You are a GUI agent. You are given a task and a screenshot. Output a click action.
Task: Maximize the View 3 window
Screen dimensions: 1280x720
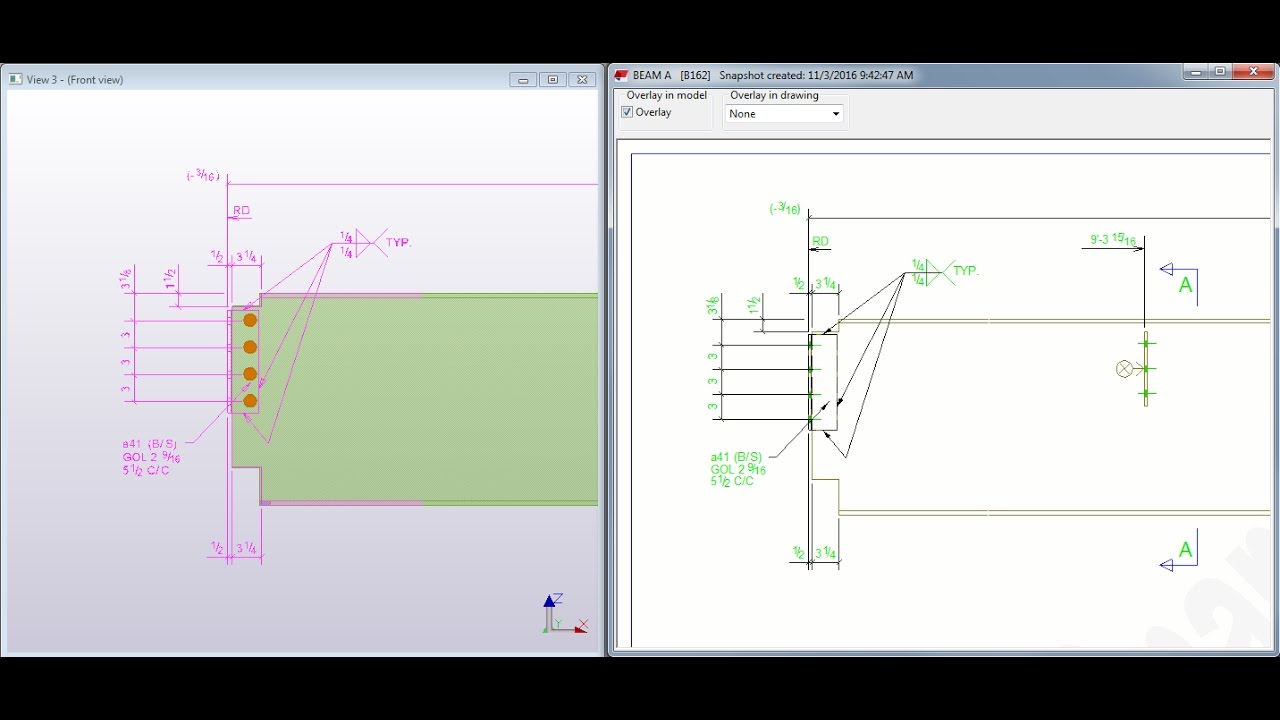click(x=552, y=79)
